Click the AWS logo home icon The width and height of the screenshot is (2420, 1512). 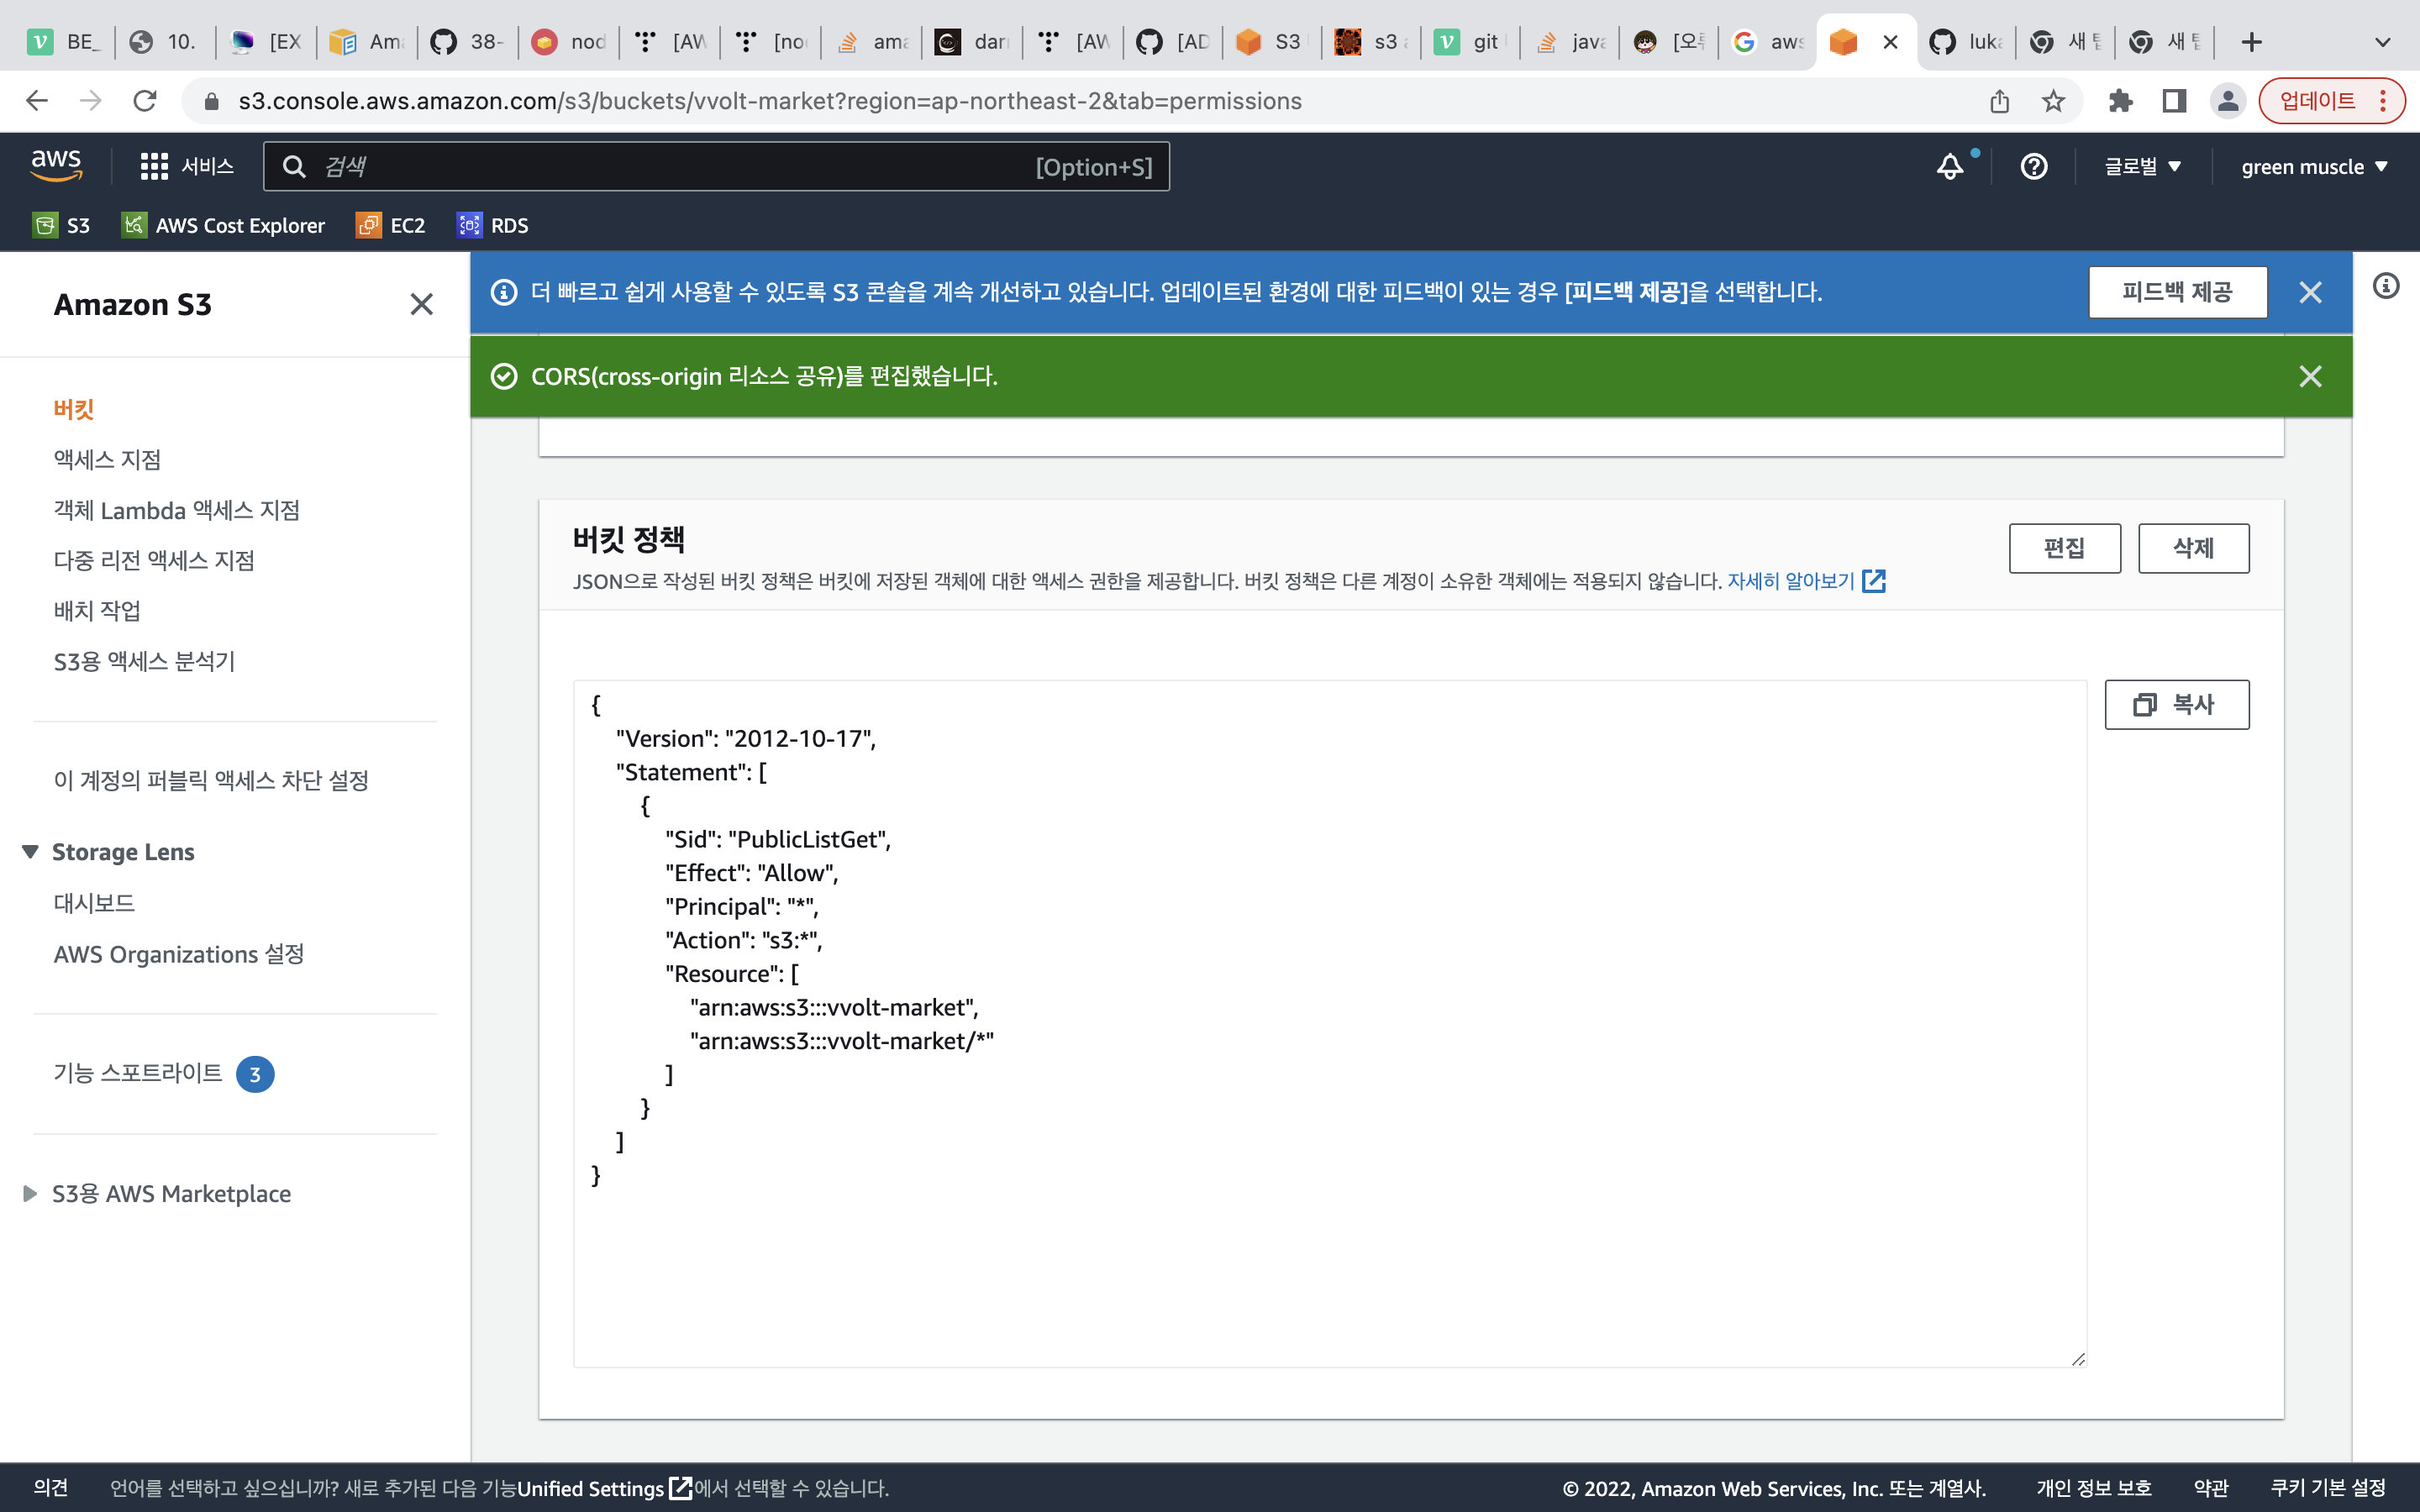pos(56,165)
